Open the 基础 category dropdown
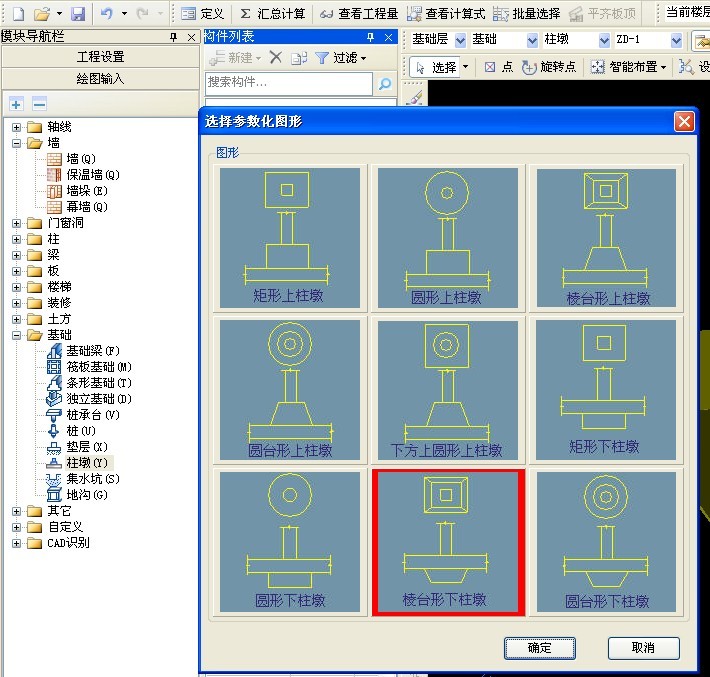 532,40
